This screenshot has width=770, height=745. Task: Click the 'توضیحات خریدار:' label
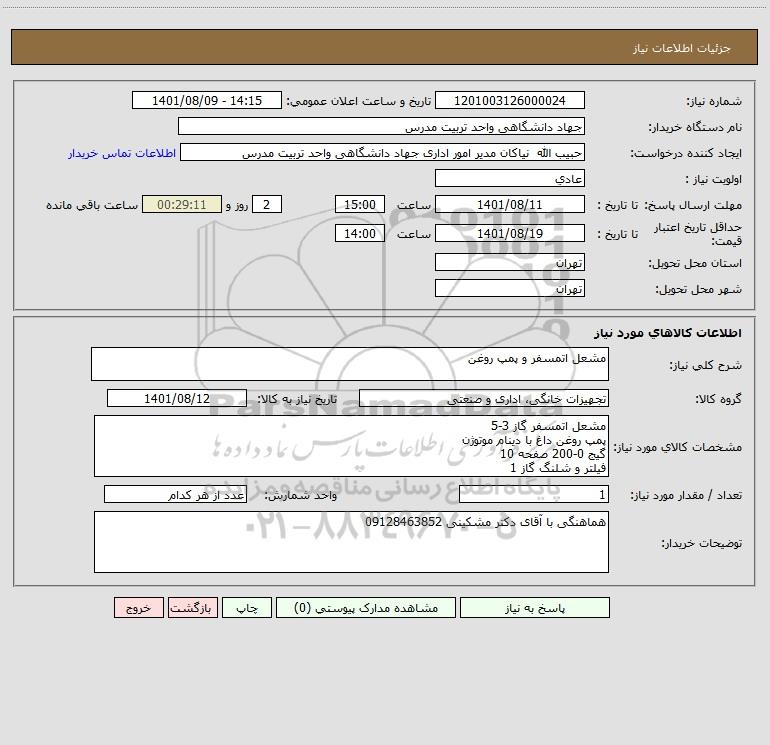[x=702, y=543]
